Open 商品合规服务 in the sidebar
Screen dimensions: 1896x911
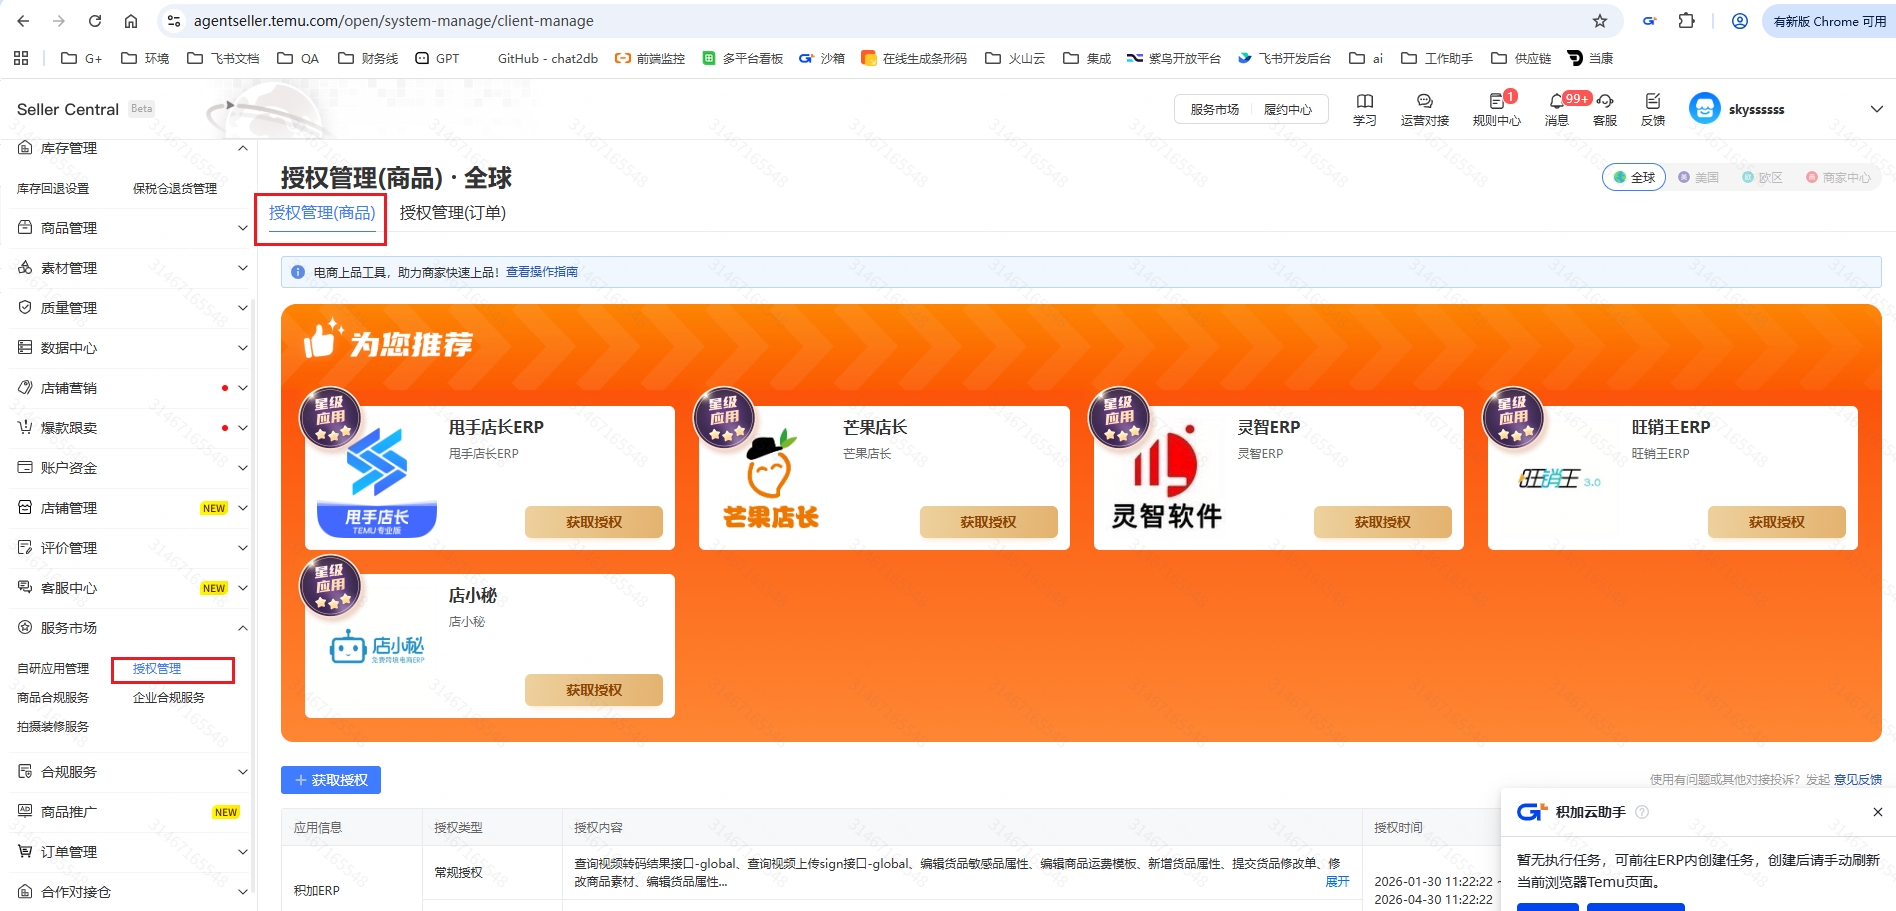click(x=53, y=697)
